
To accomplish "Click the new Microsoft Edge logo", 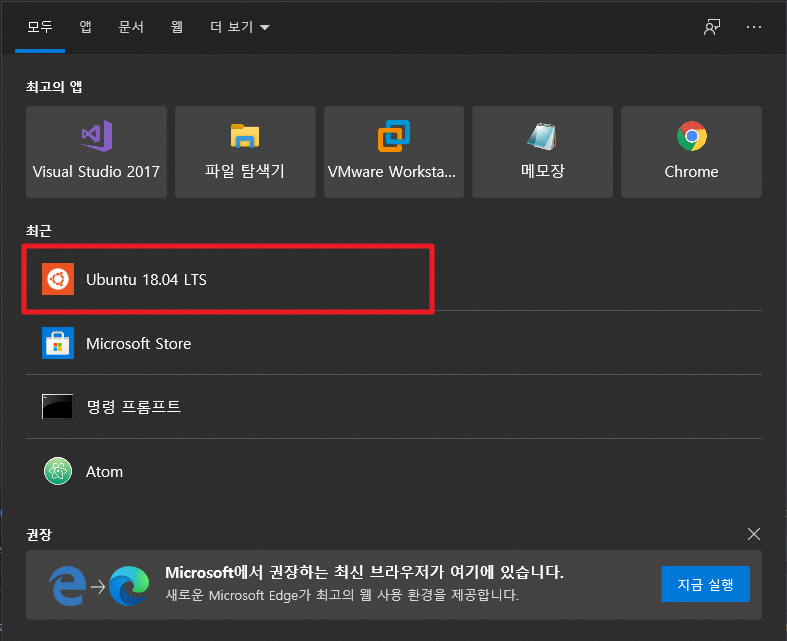I will pyautogui.click(x=129, y=585).
